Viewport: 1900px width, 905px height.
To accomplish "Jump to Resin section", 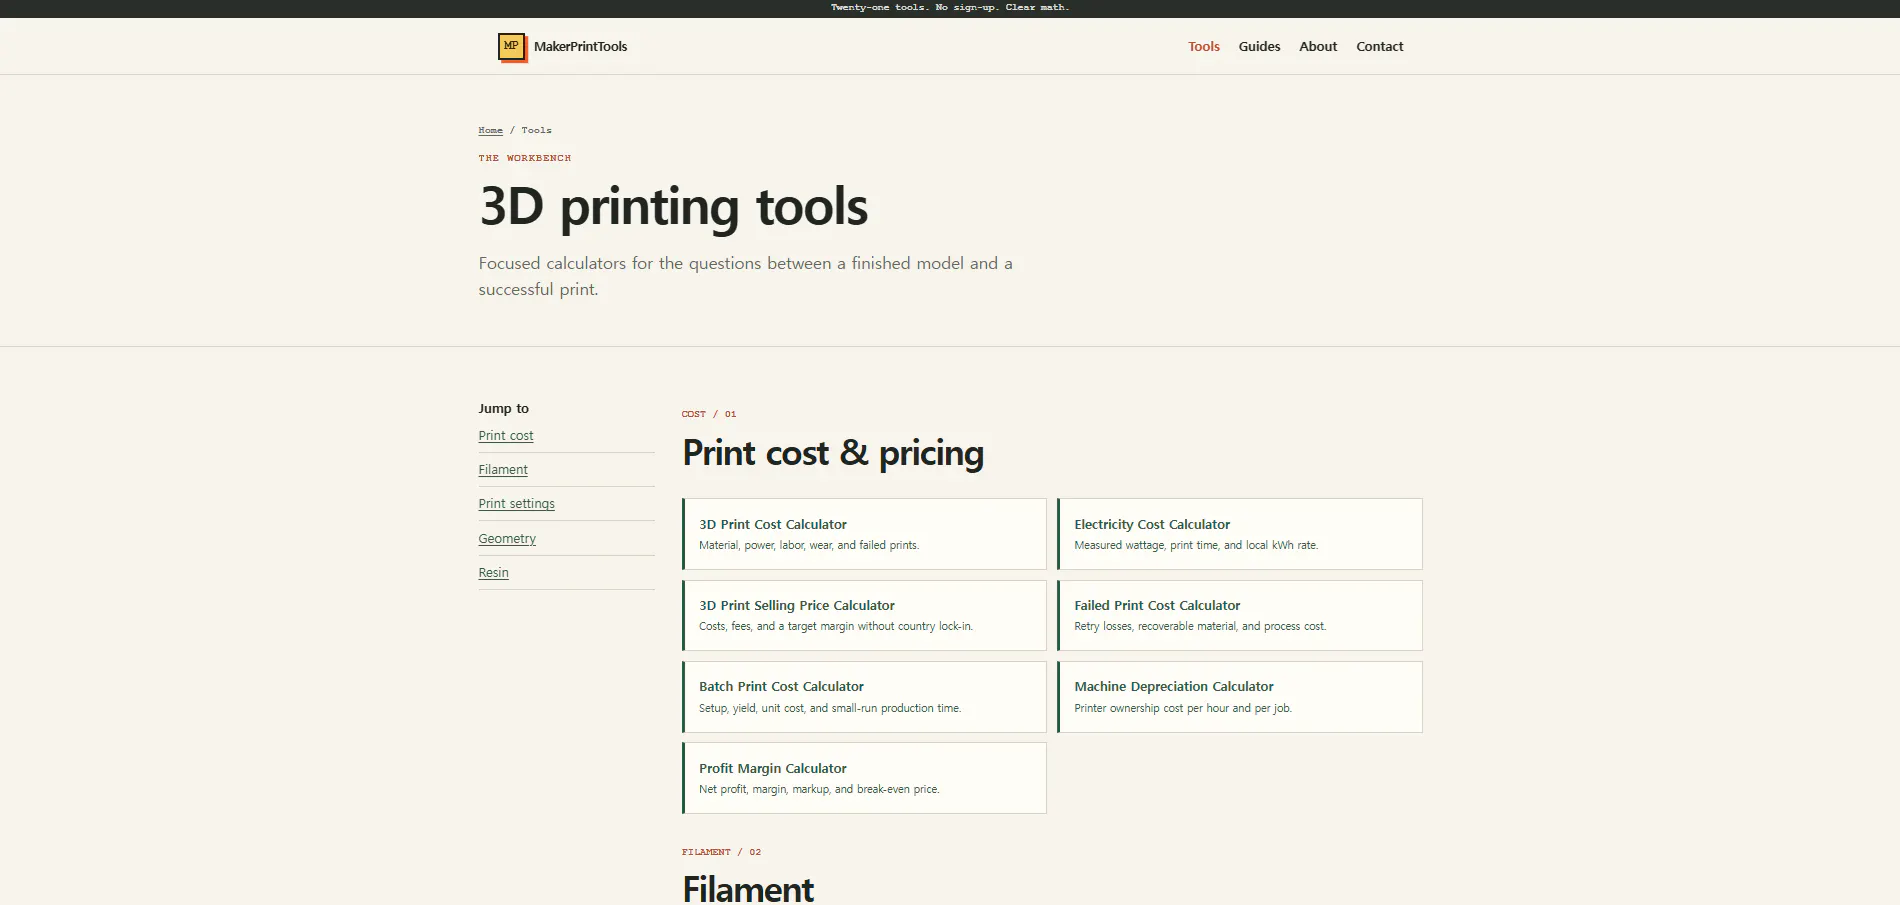I will 493,573.
